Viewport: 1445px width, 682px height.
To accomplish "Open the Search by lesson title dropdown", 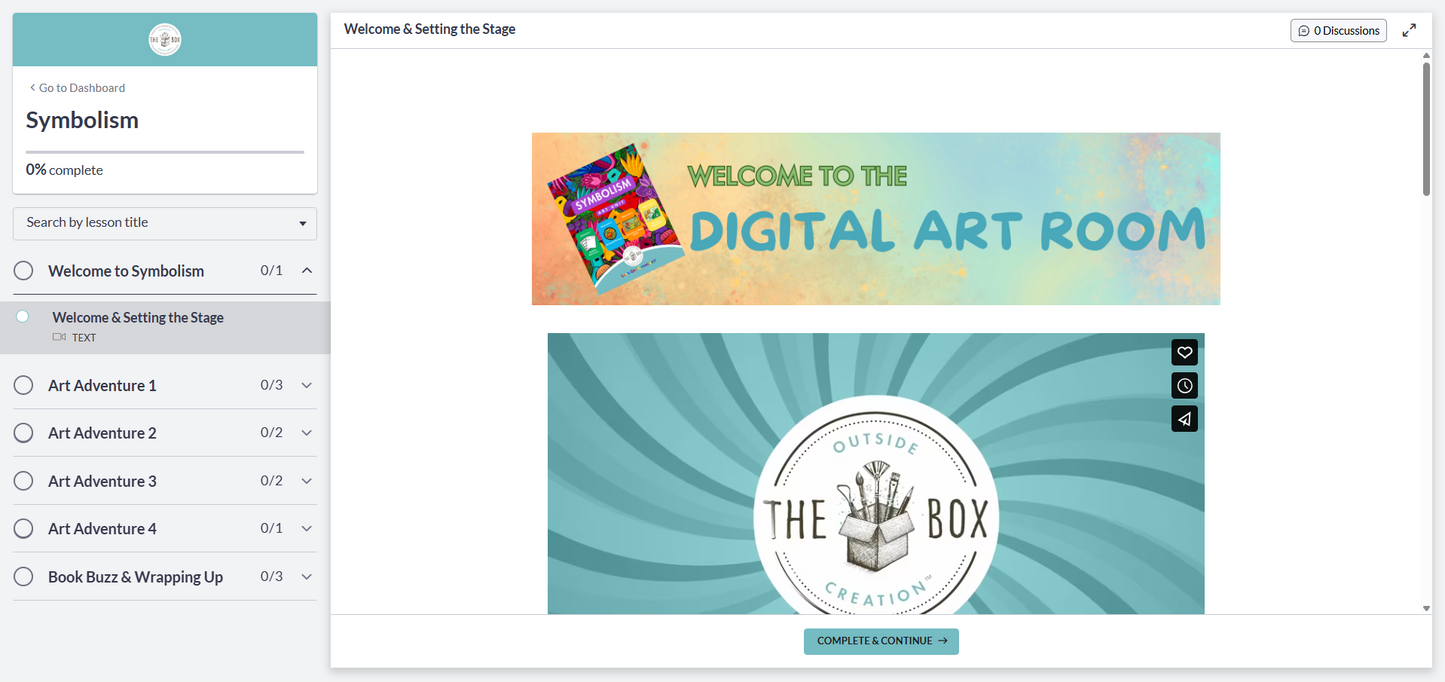I will 164,223.
